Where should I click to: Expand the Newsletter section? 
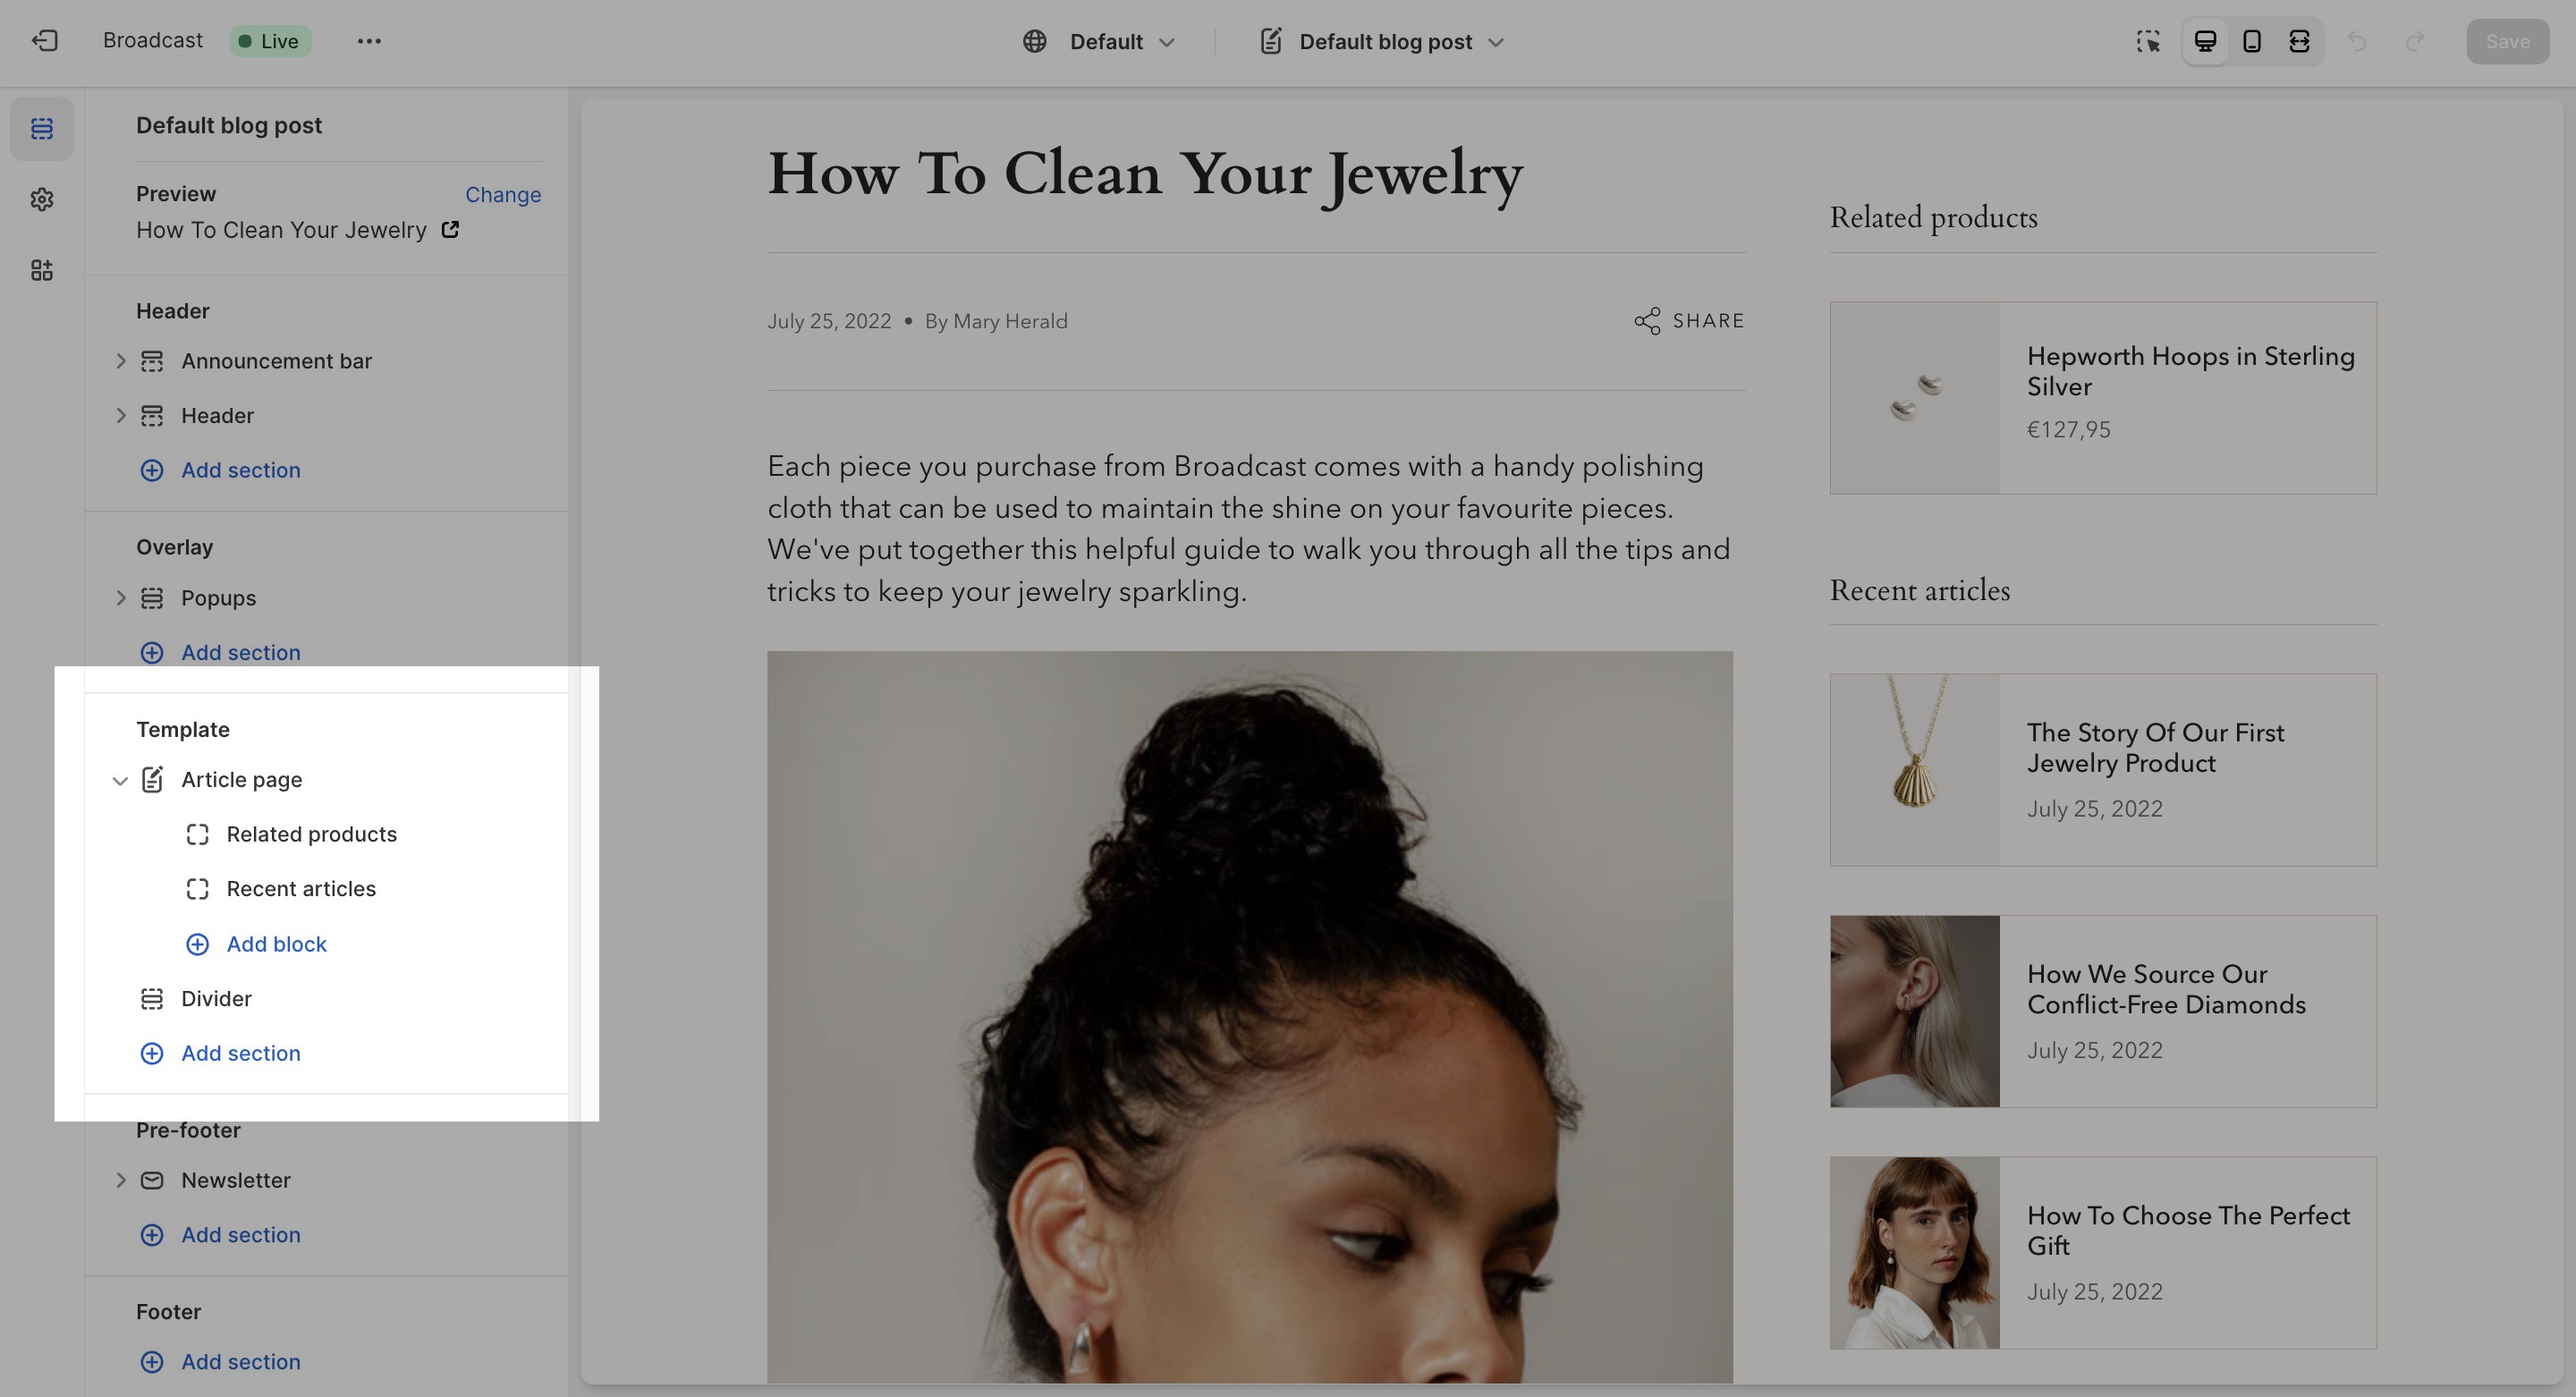pos(120,1180)
